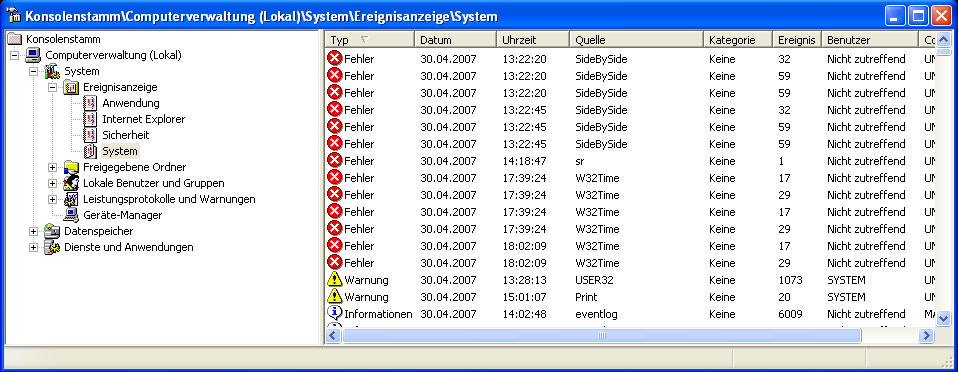Click the Leistungsprotokolle und Warnungen icon
The width and height of the screenshot is (958, 372).
tap(71, 199)
